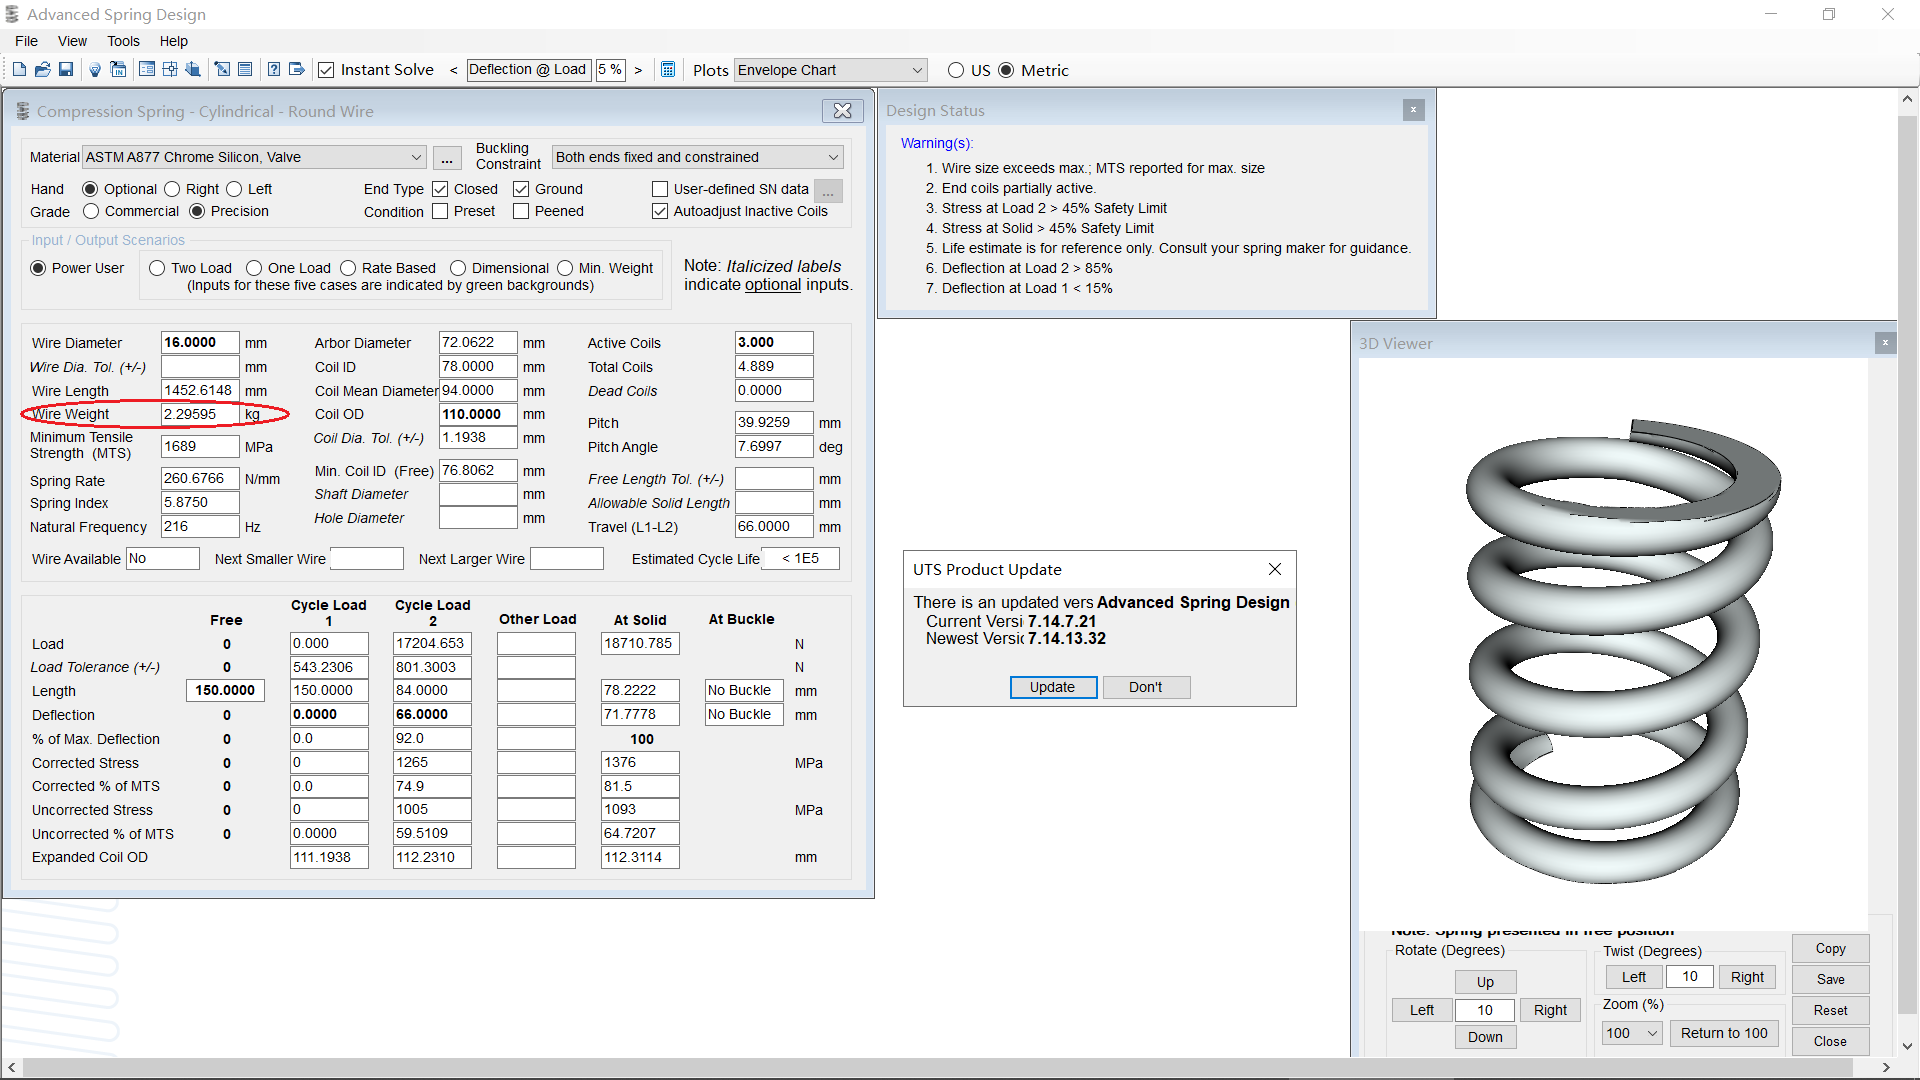Open the Help menu
The height and width of the screenshot is (1080, 1920).
[174, 41]
